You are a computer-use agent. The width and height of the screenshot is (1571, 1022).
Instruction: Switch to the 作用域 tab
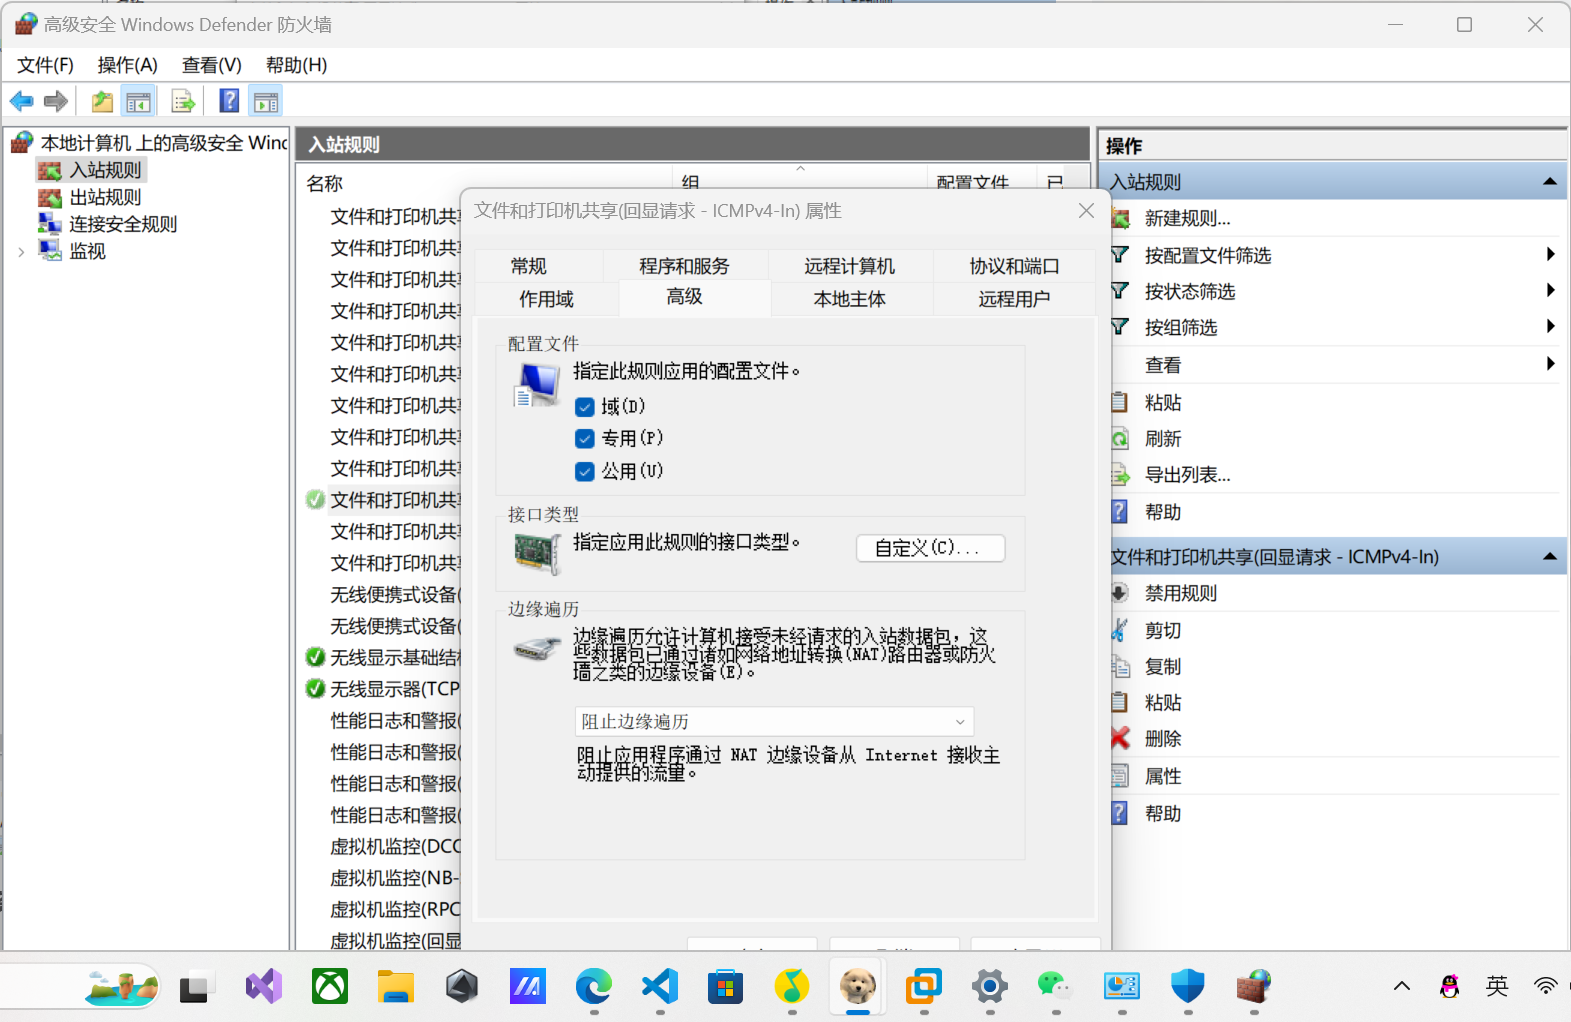point(546,299)
